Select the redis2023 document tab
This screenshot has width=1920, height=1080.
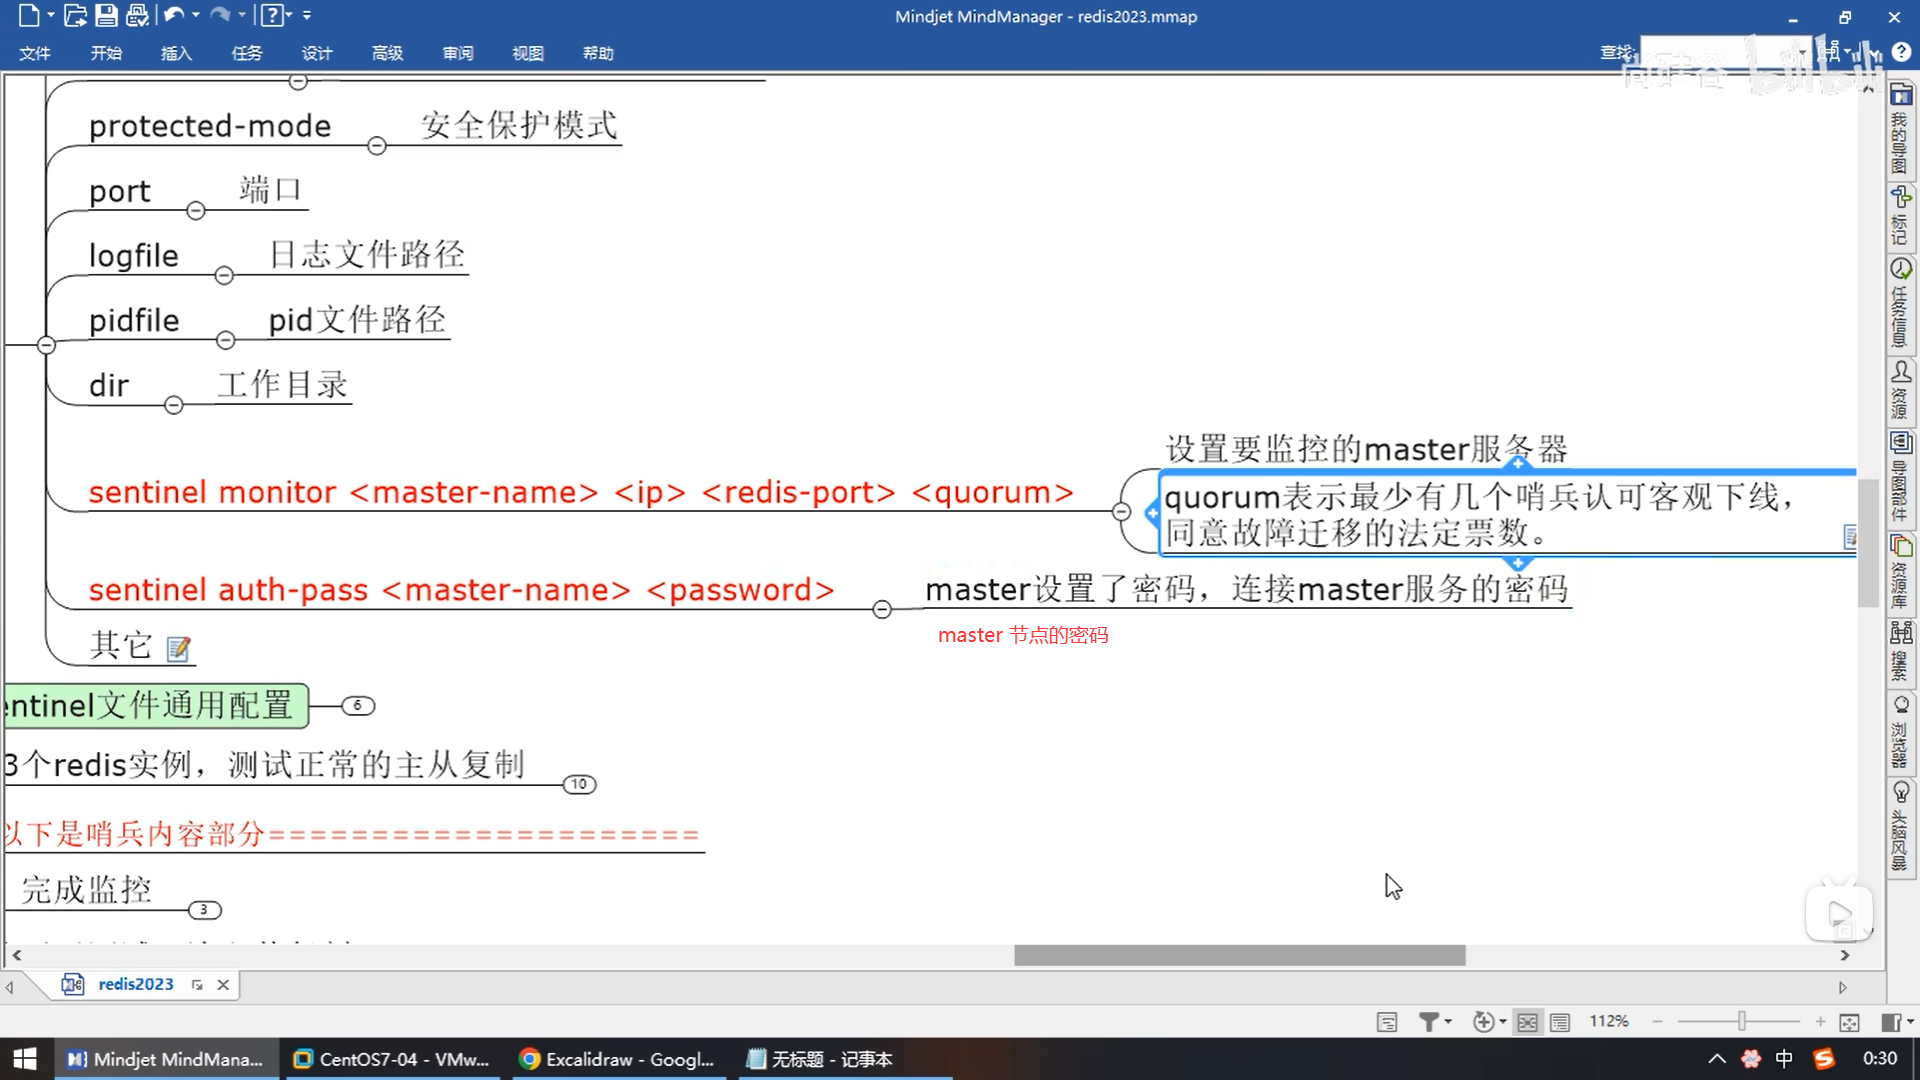135,984
